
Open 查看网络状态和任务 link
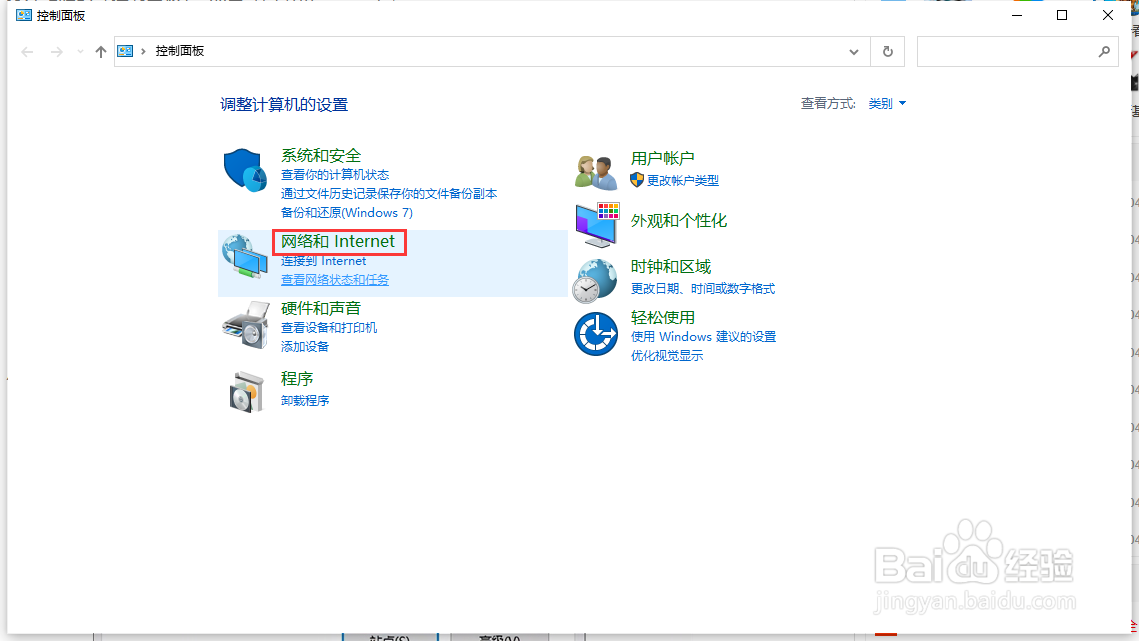click(x=335, y=279)
